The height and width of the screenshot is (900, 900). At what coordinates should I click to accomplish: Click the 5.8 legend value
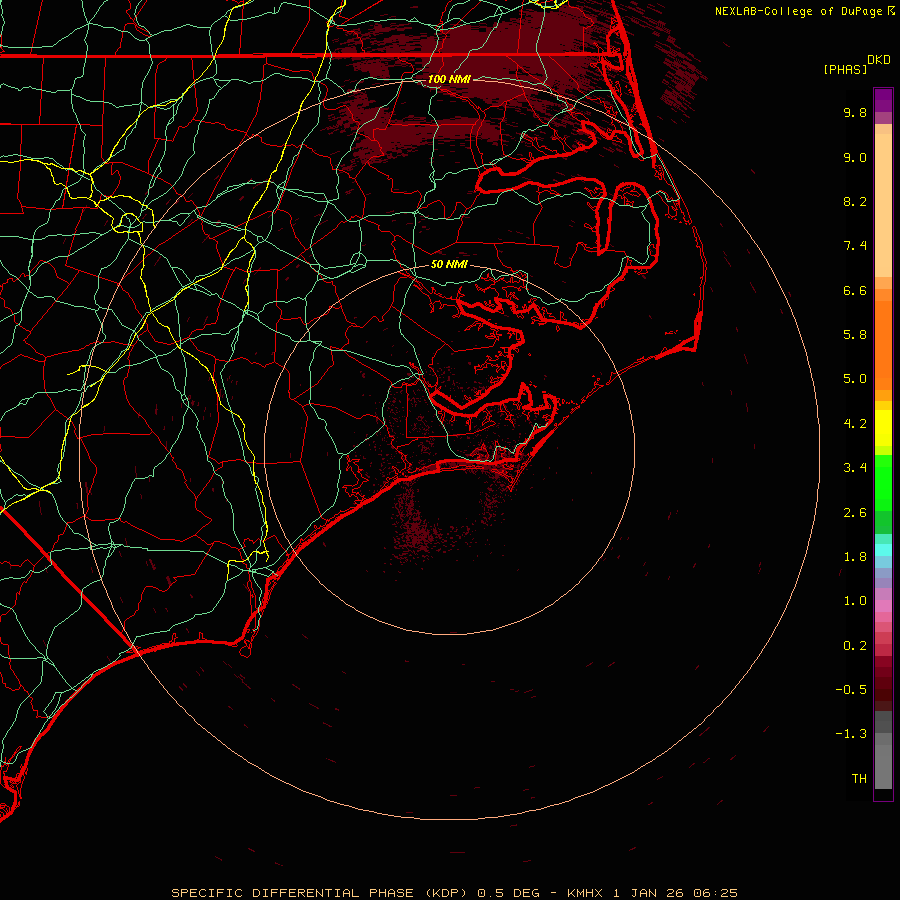click(x=855, y=335)
